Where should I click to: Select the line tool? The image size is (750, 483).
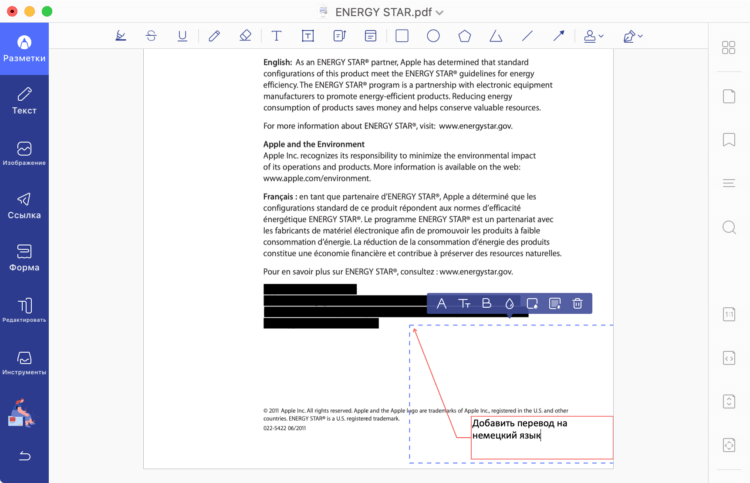[x=527, y=36]
